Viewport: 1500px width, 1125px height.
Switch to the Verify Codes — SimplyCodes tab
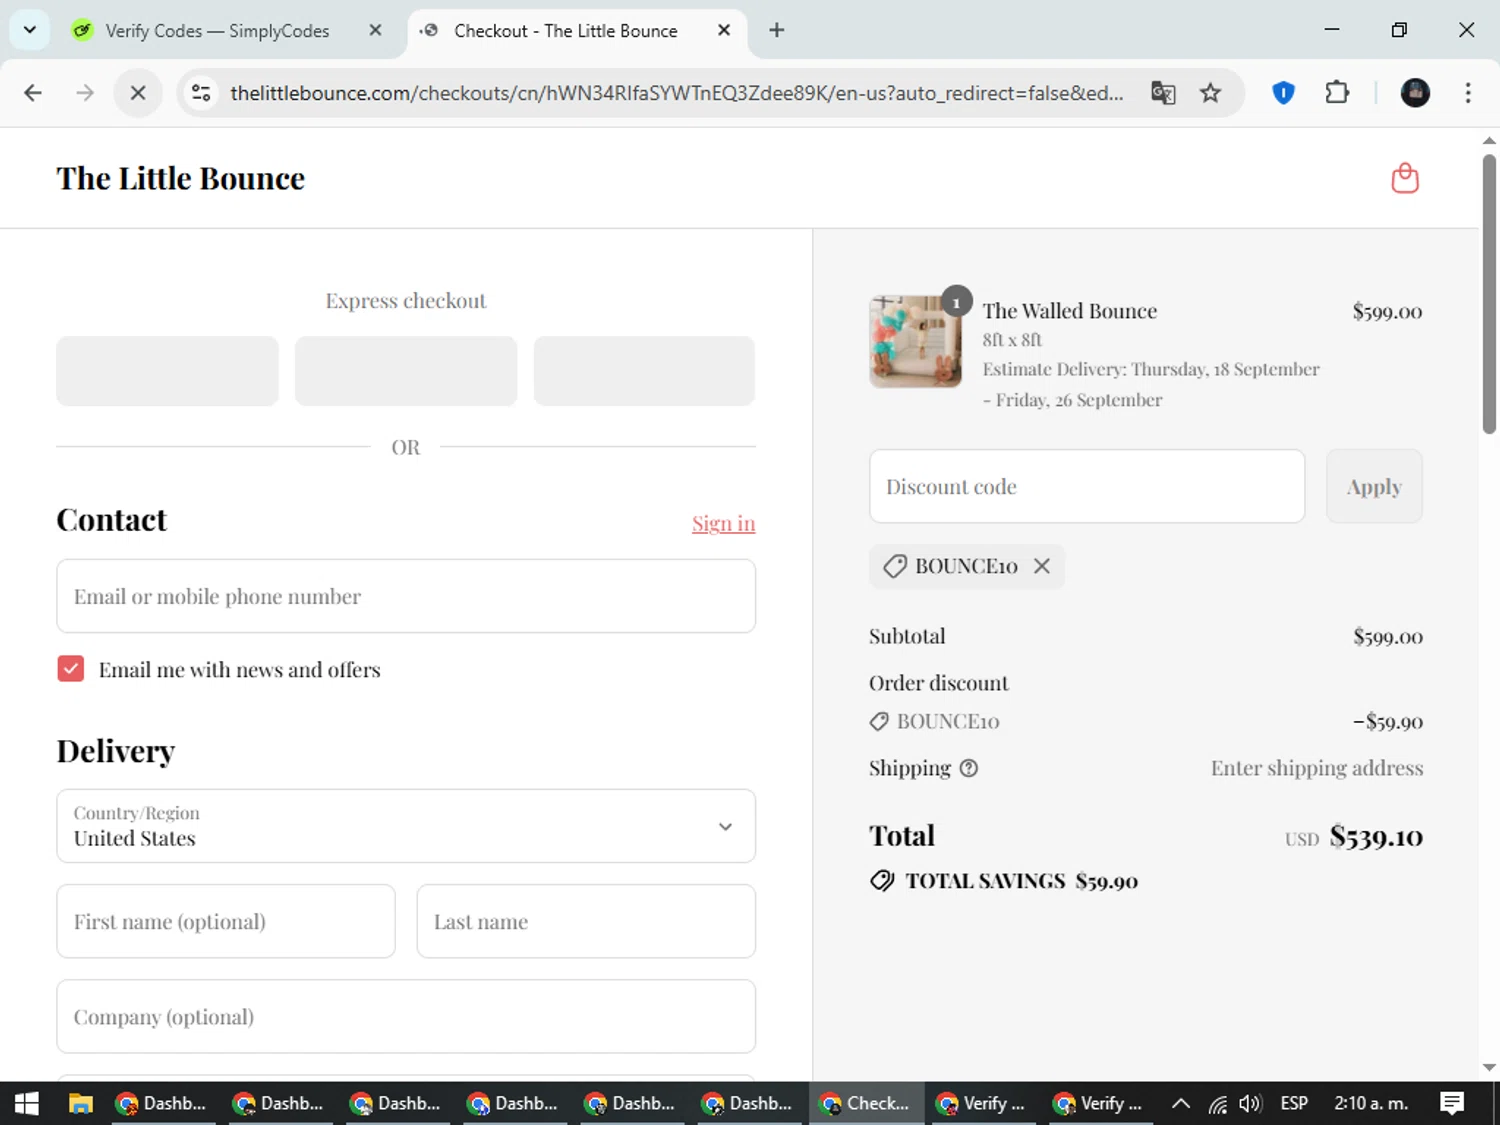[217, 31]
